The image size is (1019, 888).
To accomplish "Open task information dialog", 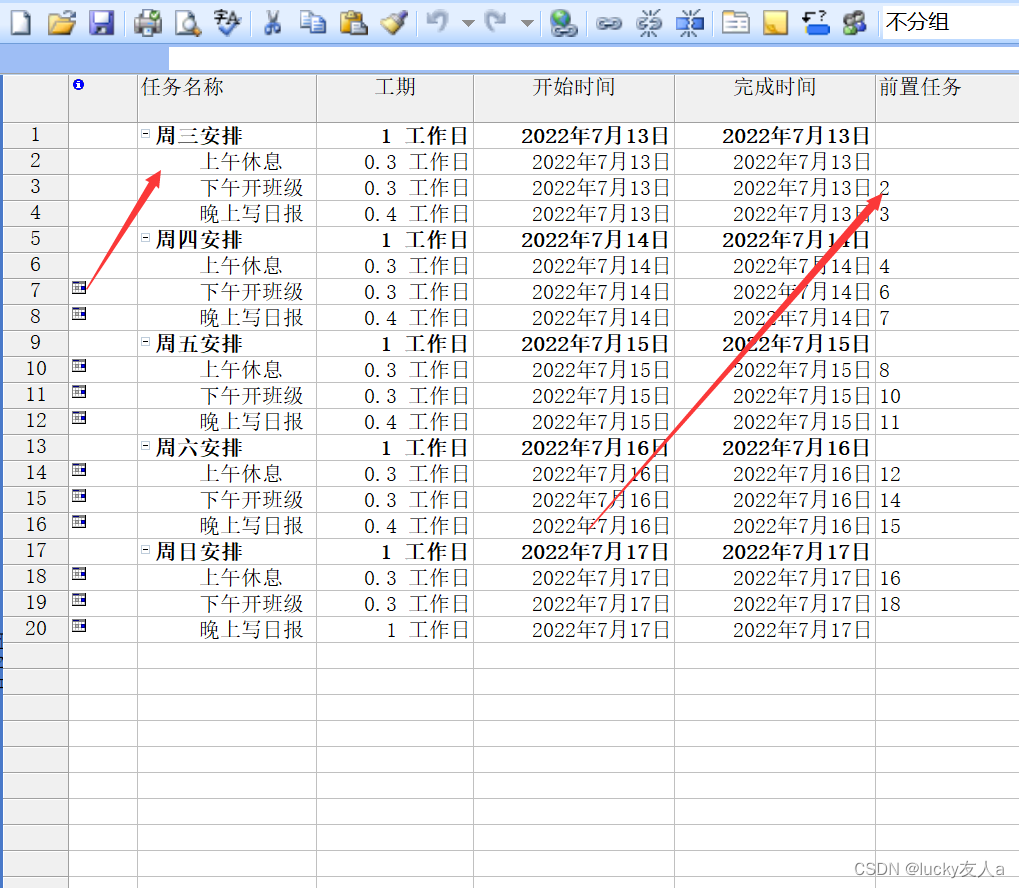I will [736, 23].
